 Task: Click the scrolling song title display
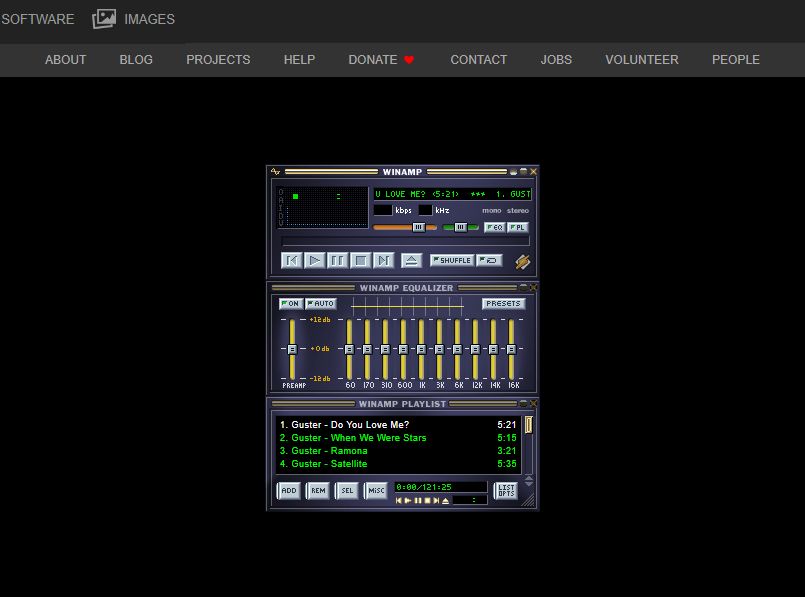(453, 194)
